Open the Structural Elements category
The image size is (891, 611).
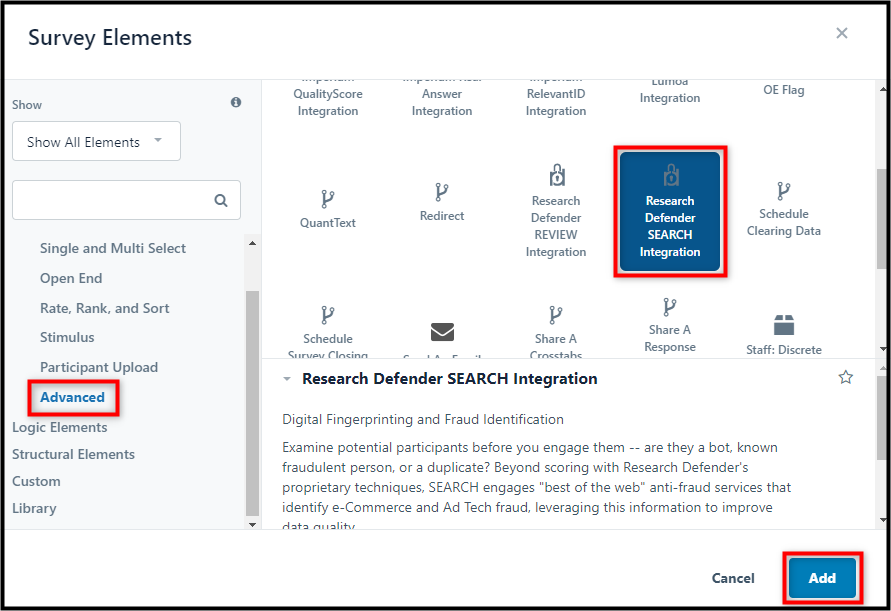coord(73,454)
